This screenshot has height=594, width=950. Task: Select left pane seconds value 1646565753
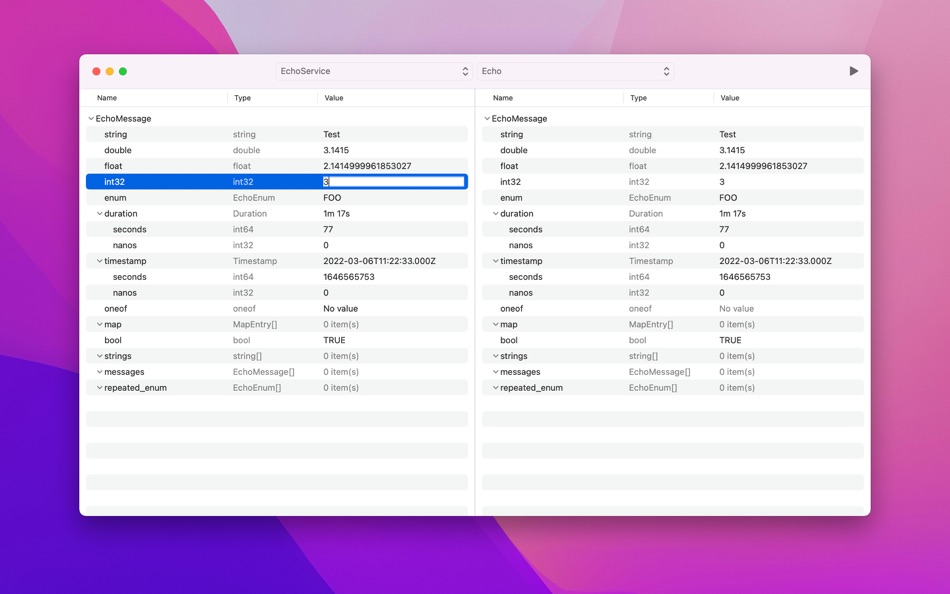pyautogui.click(x=348, y=276)
